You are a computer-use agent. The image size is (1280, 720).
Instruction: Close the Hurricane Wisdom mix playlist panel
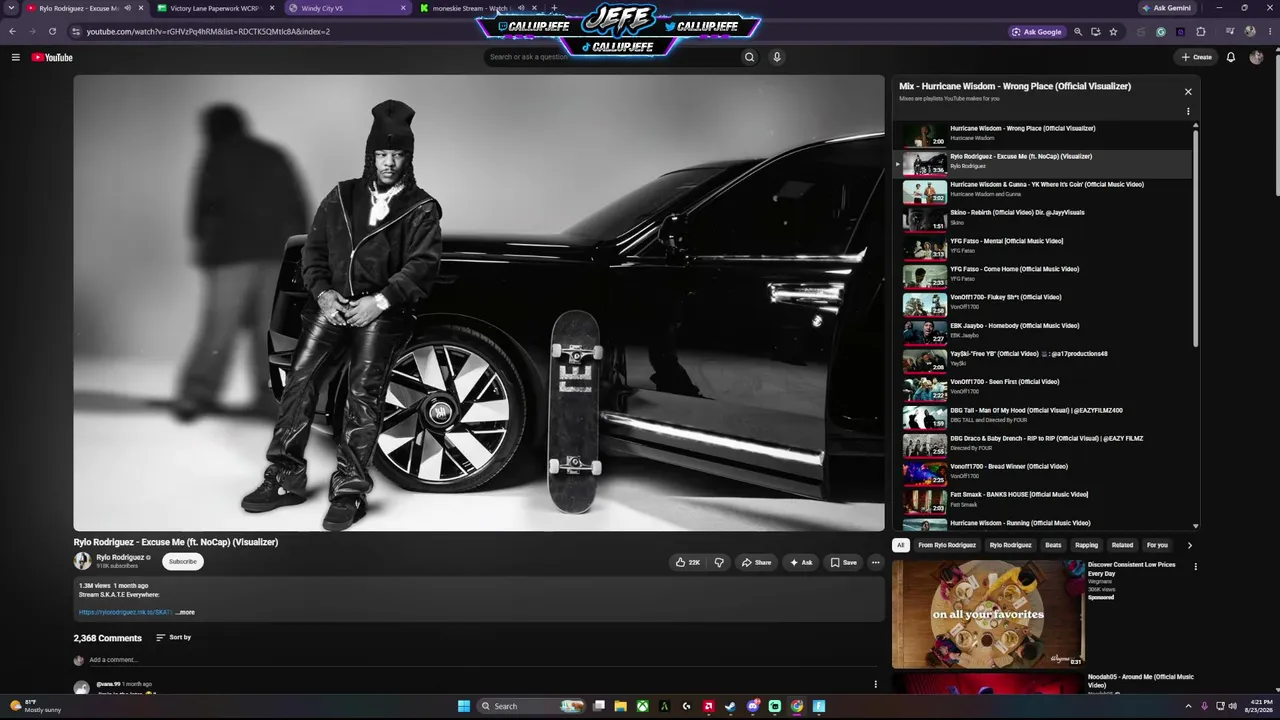point(1188,92)
